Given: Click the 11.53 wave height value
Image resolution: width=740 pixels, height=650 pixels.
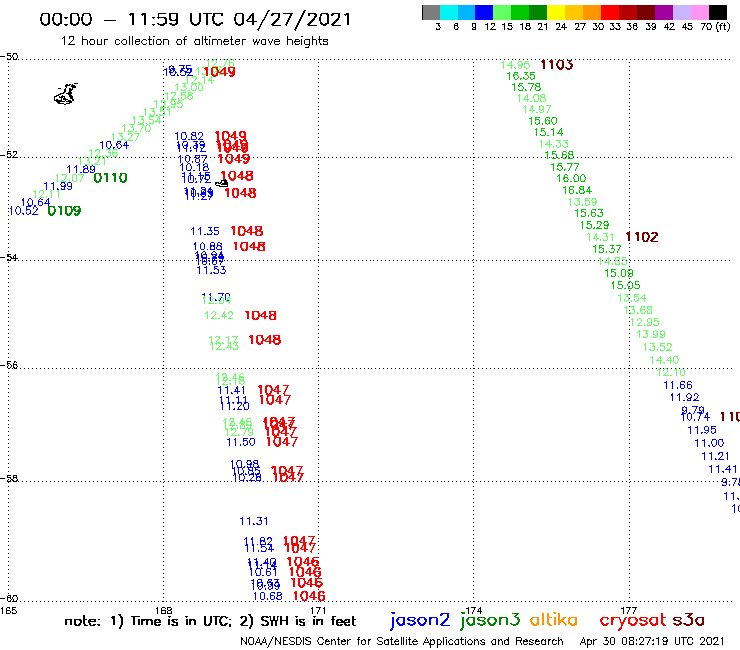Looking at the screenshot, I should pos(211,270).
